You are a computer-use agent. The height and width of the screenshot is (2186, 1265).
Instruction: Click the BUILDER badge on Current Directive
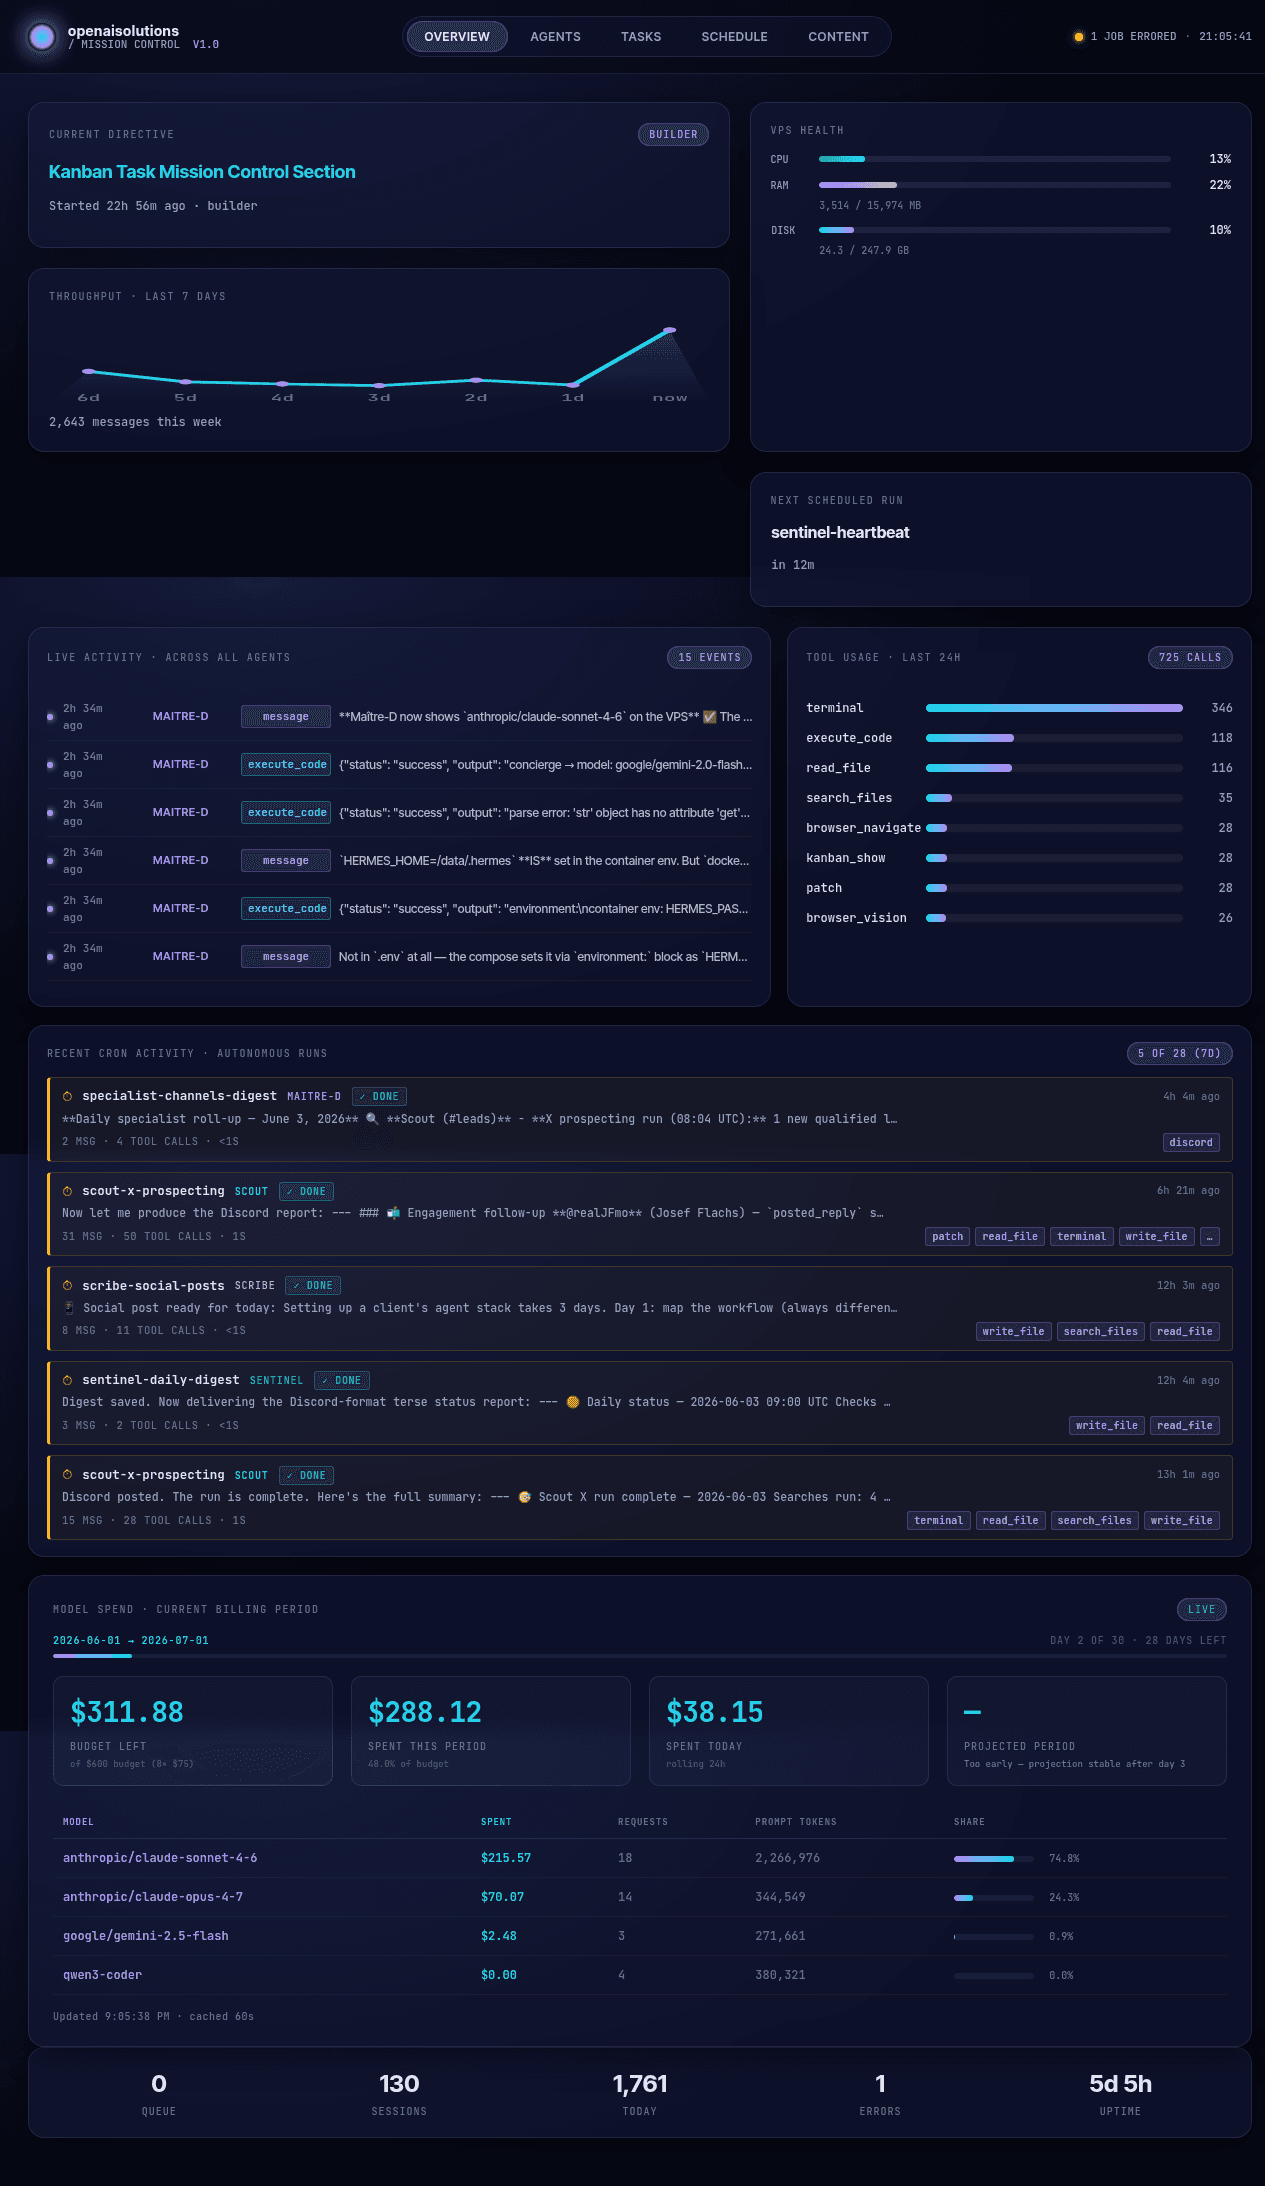coord(673,134)
